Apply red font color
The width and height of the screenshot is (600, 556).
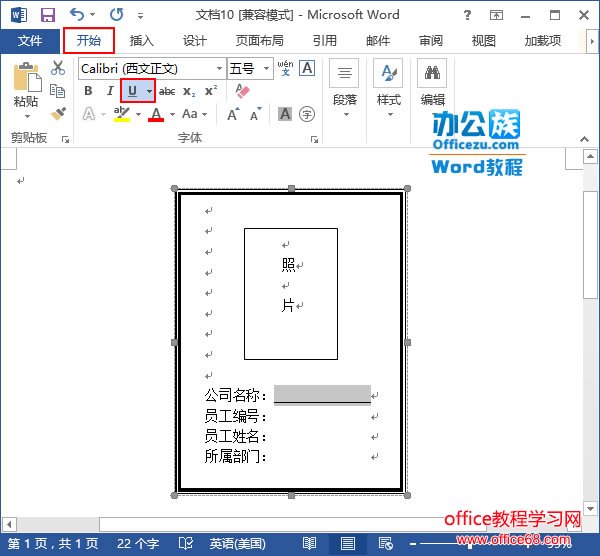tap(156, 114)
